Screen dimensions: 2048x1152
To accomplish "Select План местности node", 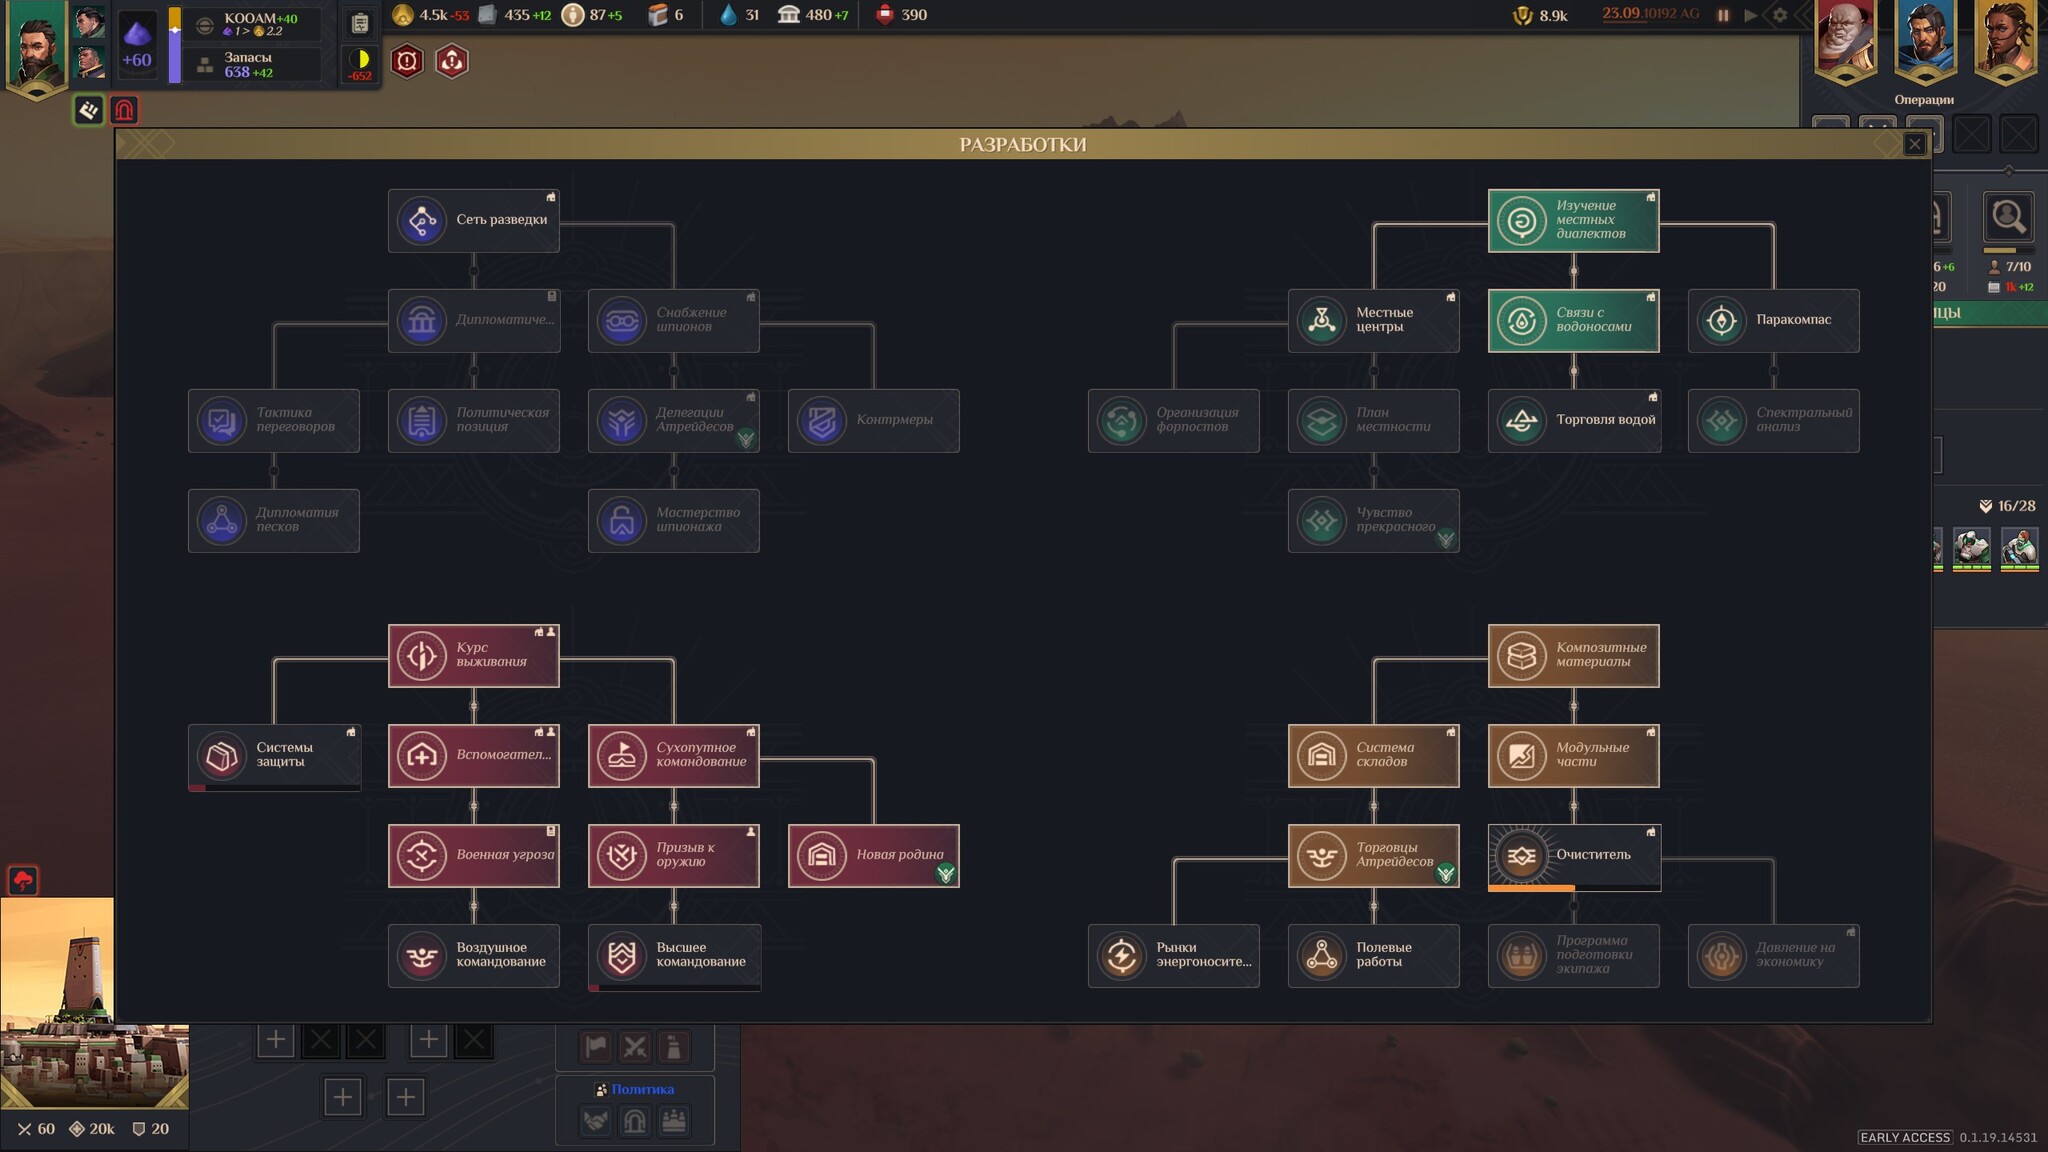I will pyautogui.click(x=1373, y=420).
